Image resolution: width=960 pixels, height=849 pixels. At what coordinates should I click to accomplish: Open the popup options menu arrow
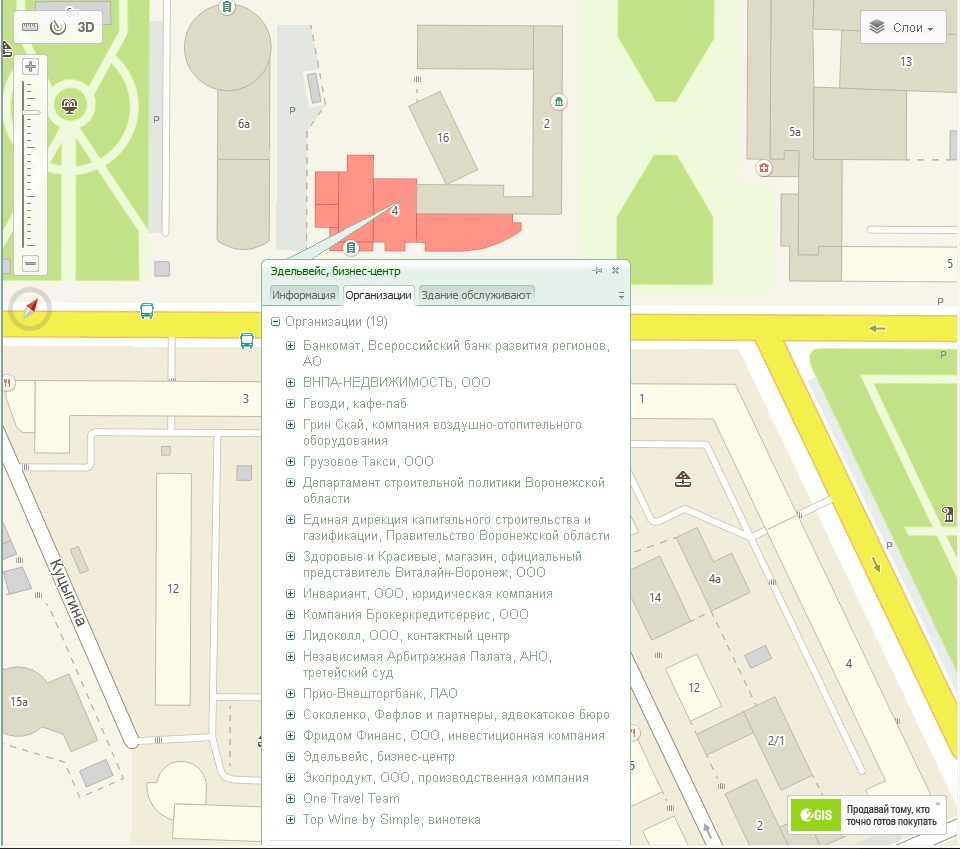coord(621,295)
